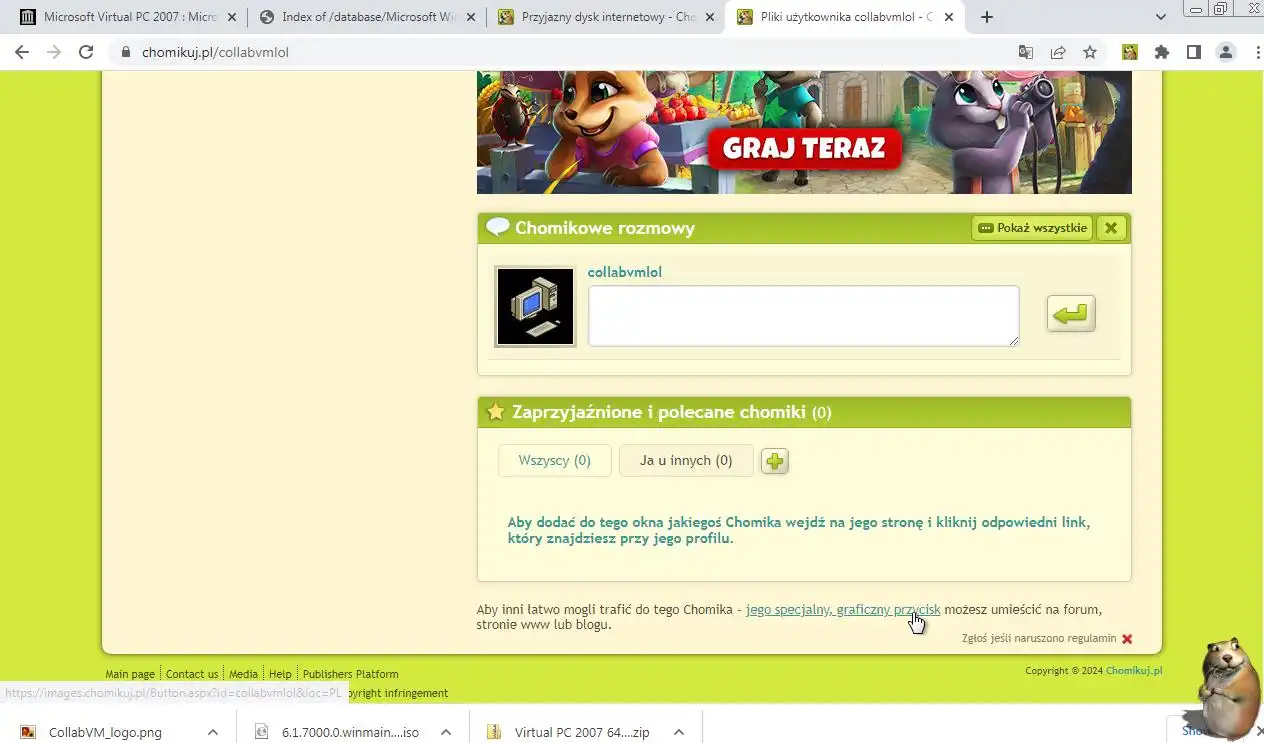This screenshot has width=1264, height=743.
Task: Click the help text starting 'Aby dodać do tego okna'
Action: tap(798, 530)
